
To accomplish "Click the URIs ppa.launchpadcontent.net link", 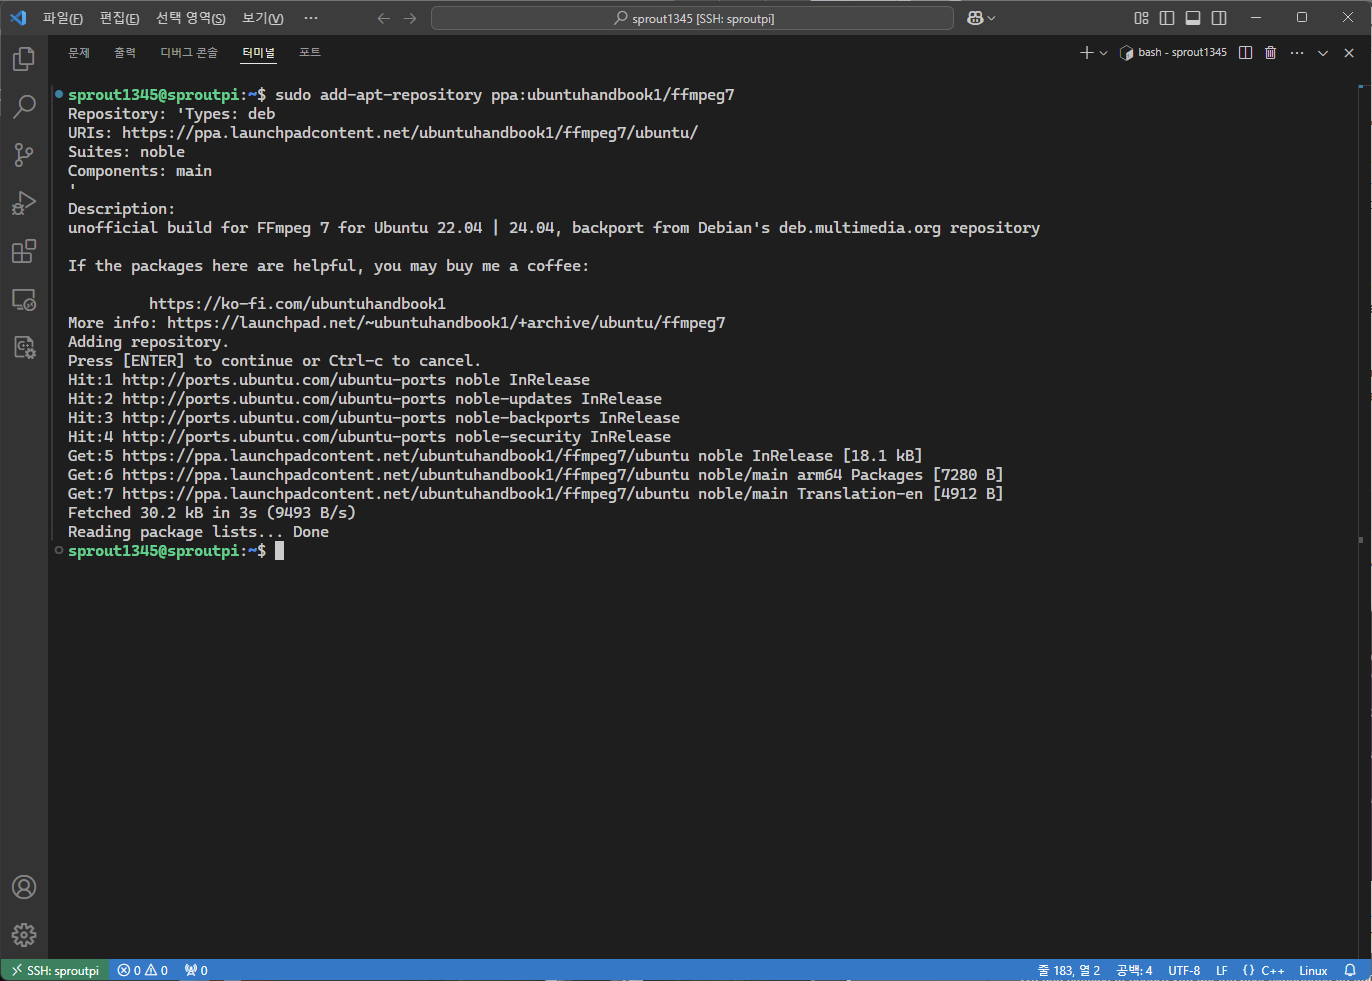I will pos(410,133).
